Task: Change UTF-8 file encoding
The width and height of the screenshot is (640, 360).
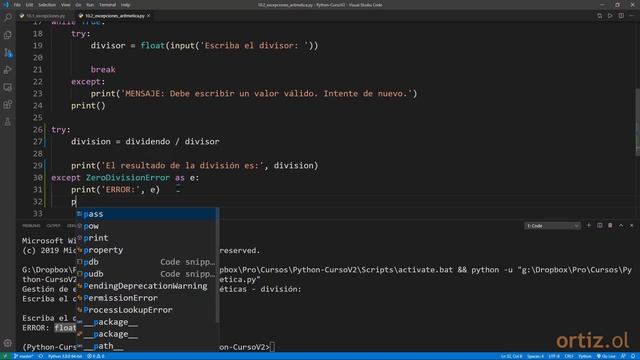Action: [x=554, y=356]
